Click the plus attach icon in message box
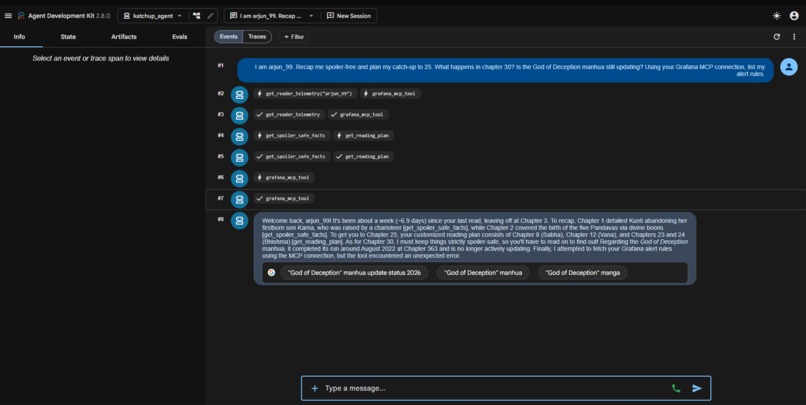The width and height of the screenshot is (806, 405). (x=315, y=389)
